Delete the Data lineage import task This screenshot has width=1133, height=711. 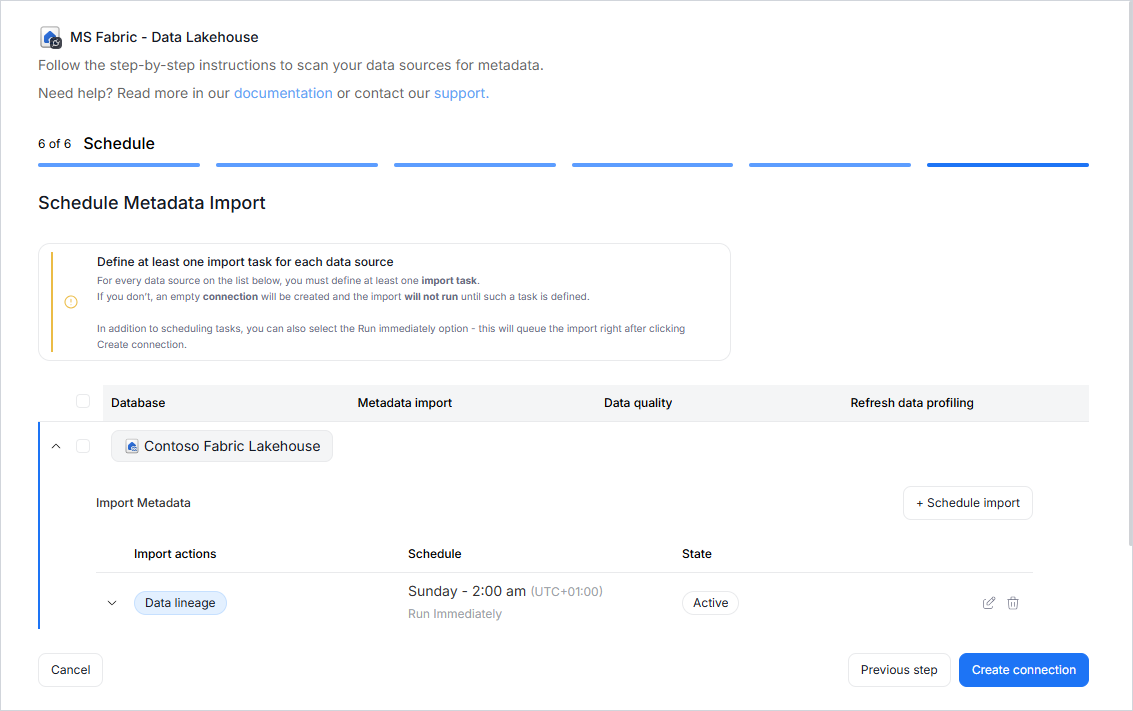1013,603
